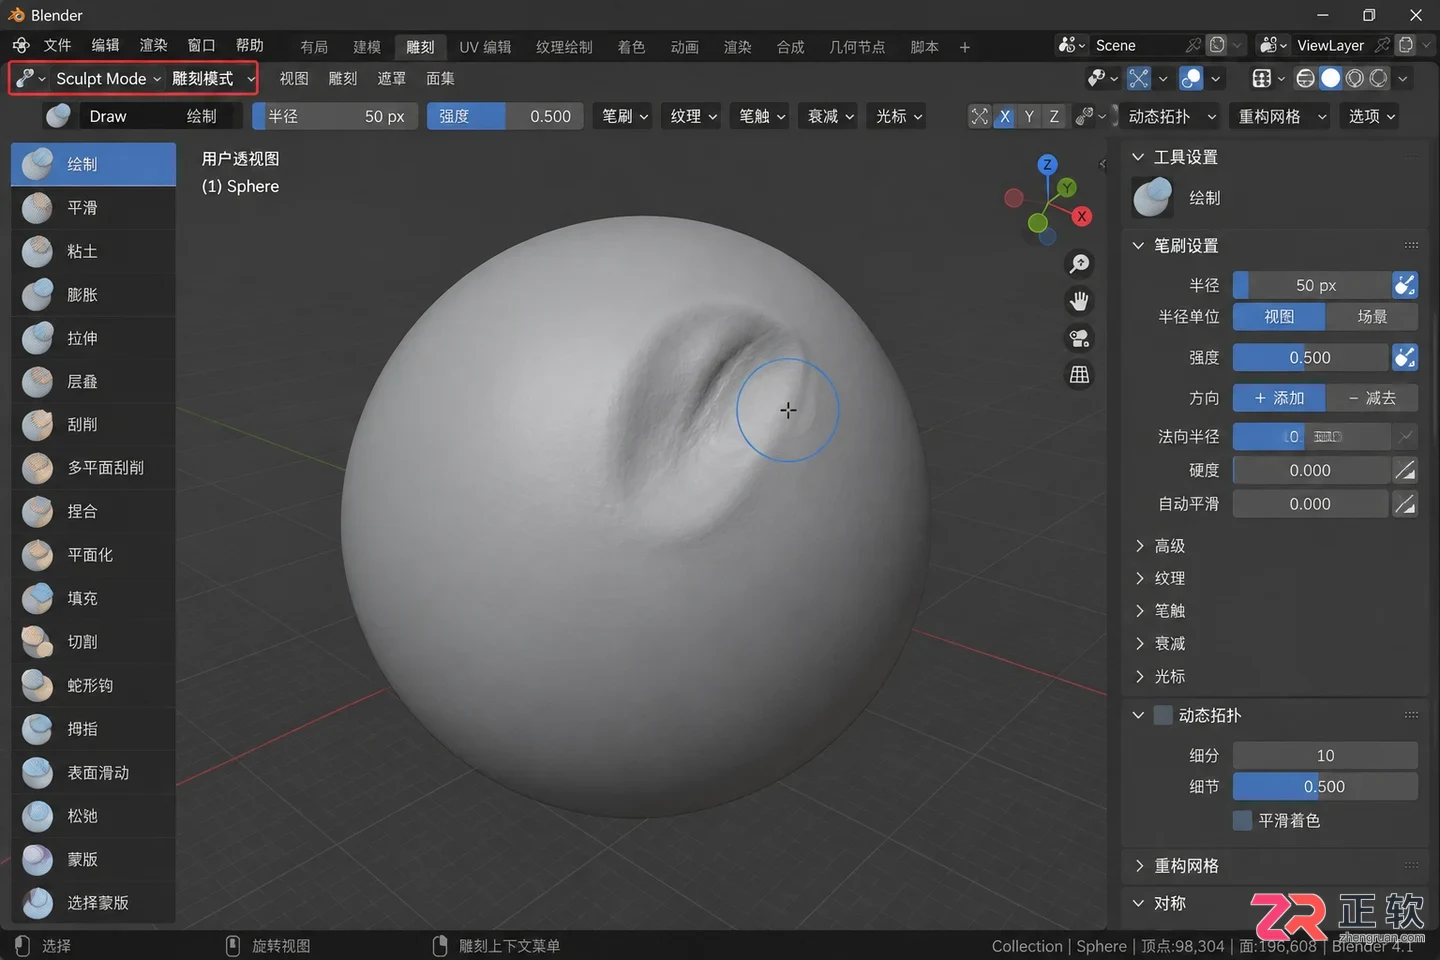The image size is (1440, 960).
Task: Select the 层叠 (Layer) brush tool
Action: coord(93,381)
